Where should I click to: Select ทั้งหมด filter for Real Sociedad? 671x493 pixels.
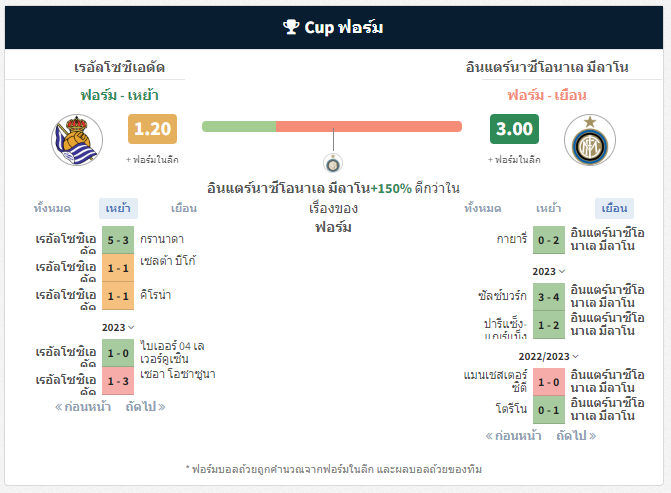tap(52, 208)
